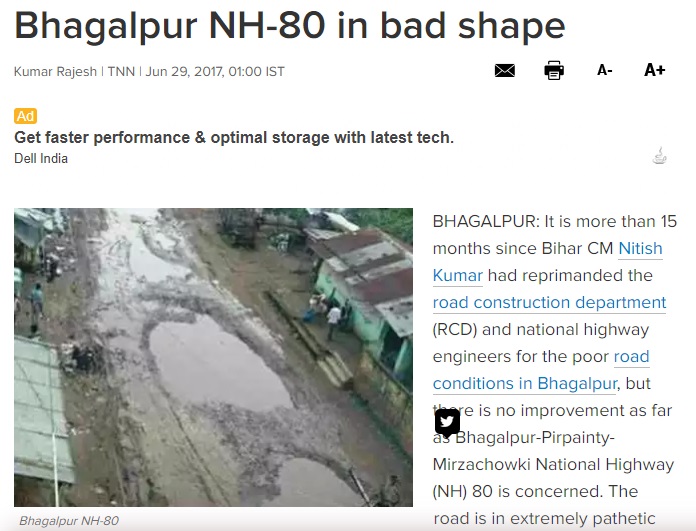Click the print article printer icon

coord(554,70)
